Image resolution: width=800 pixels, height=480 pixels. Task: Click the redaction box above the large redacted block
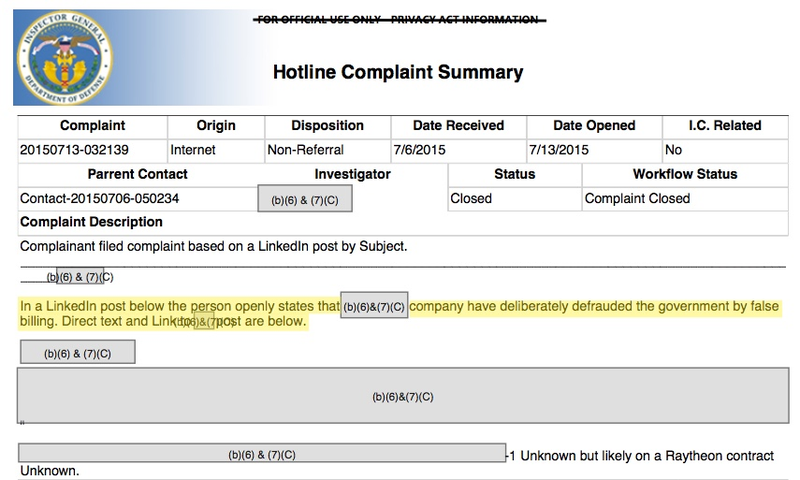pos(78,352)
